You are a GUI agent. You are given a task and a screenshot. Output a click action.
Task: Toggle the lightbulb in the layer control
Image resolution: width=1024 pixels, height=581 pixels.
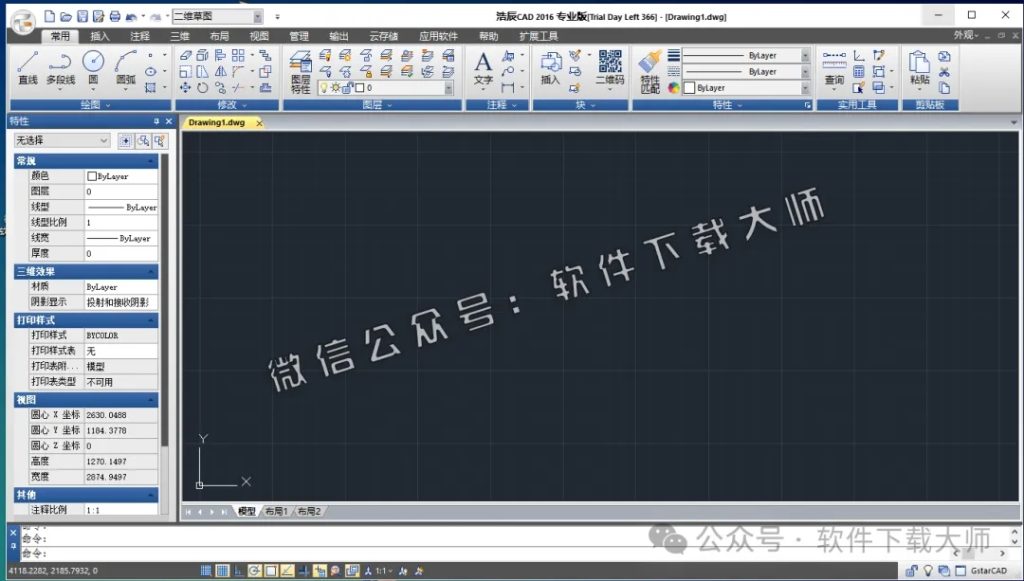(325, 88)
